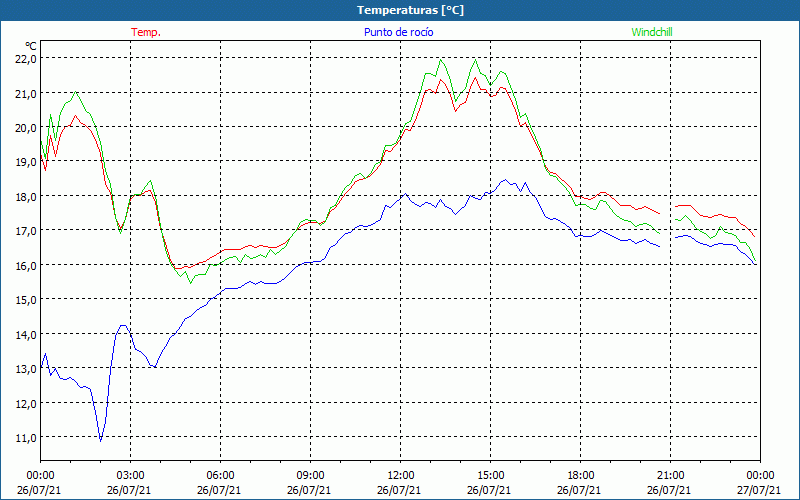Screen dimensions: 800x500
Task: Click the dew point minimum near 02:00
Action: [101, 441]
